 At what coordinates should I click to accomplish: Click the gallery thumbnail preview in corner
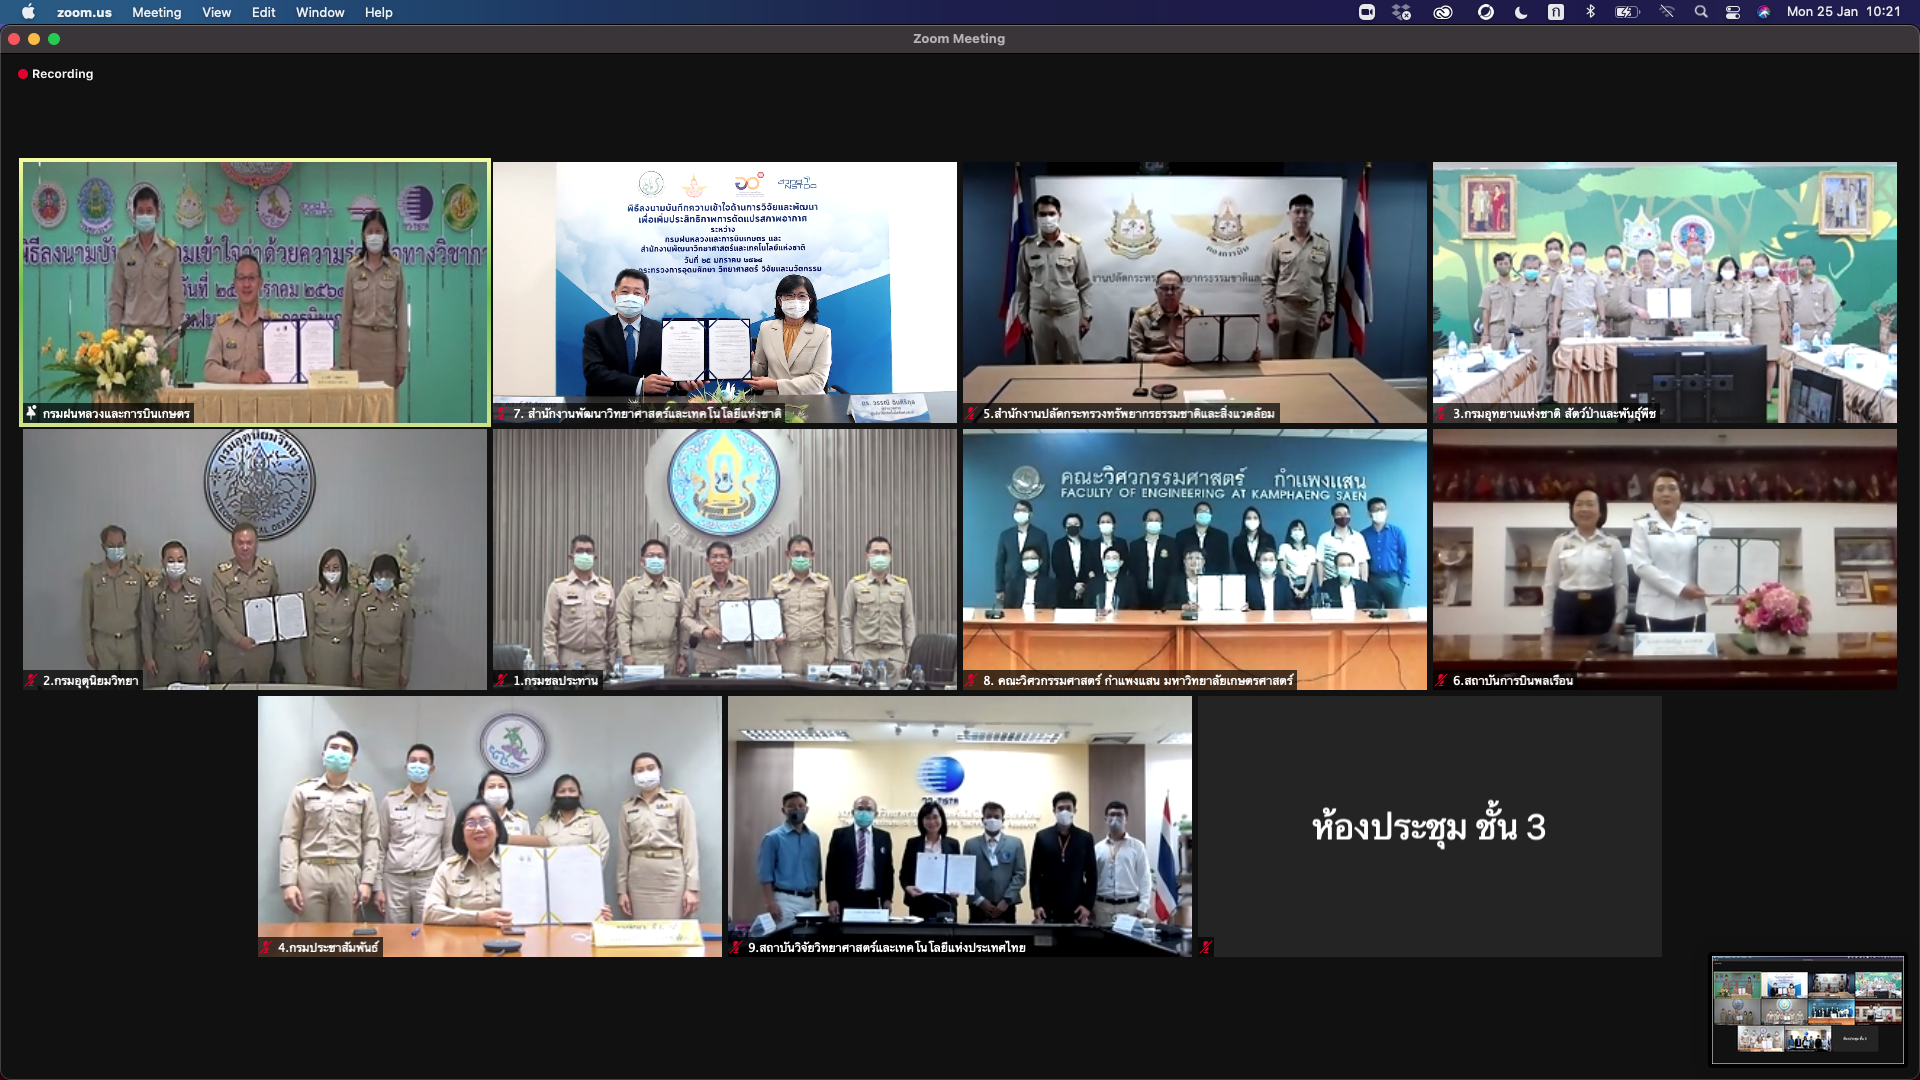(x=1807, y=1009)
